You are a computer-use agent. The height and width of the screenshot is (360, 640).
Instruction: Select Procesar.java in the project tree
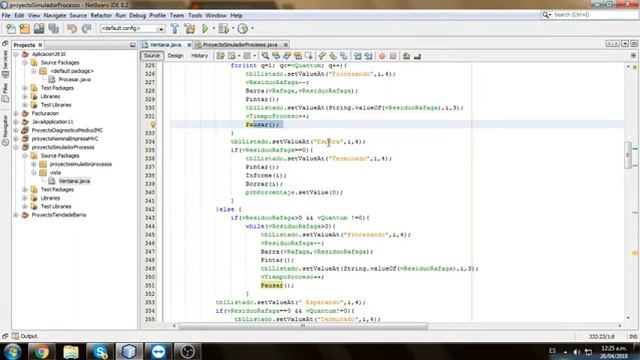[x=74, y=80]
